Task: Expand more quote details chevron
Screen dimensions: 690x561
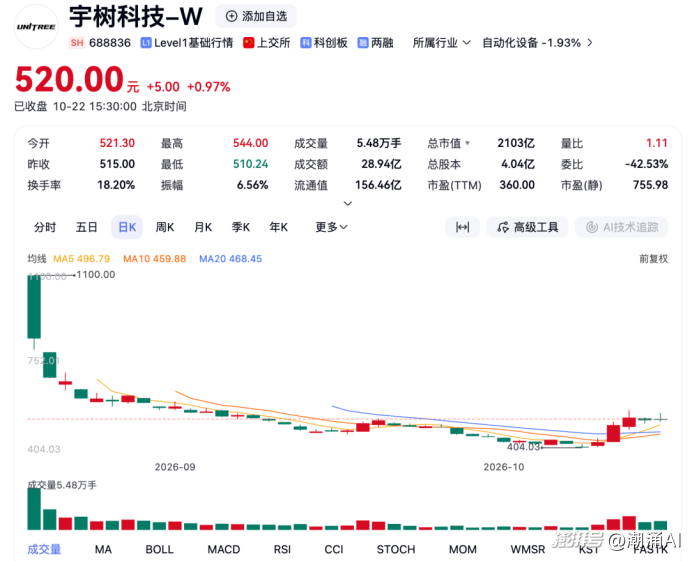Action: (348, 203)
